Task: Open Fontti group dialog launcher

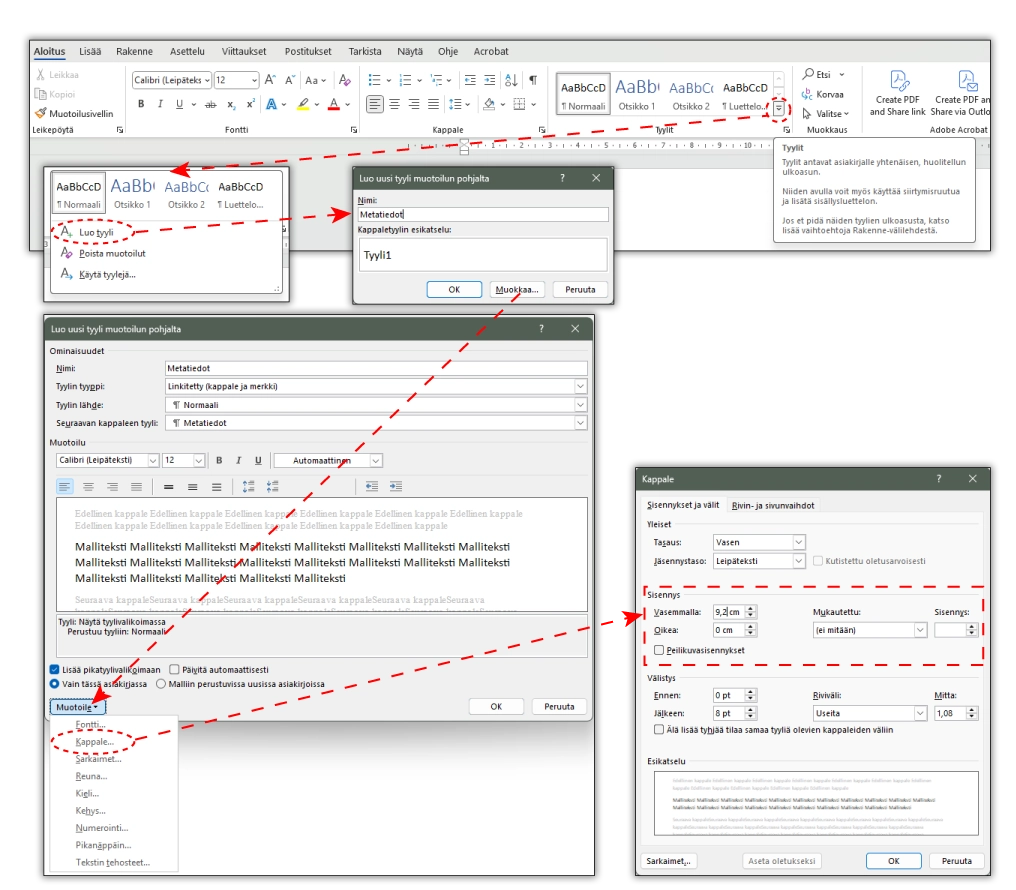Action: pyautogui.click(x=354, y=130)
